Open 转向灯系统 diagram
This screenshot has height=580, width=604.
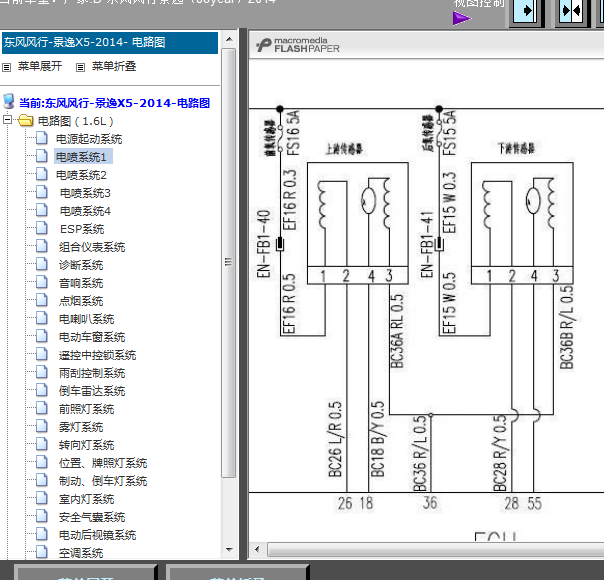(87, 445)
